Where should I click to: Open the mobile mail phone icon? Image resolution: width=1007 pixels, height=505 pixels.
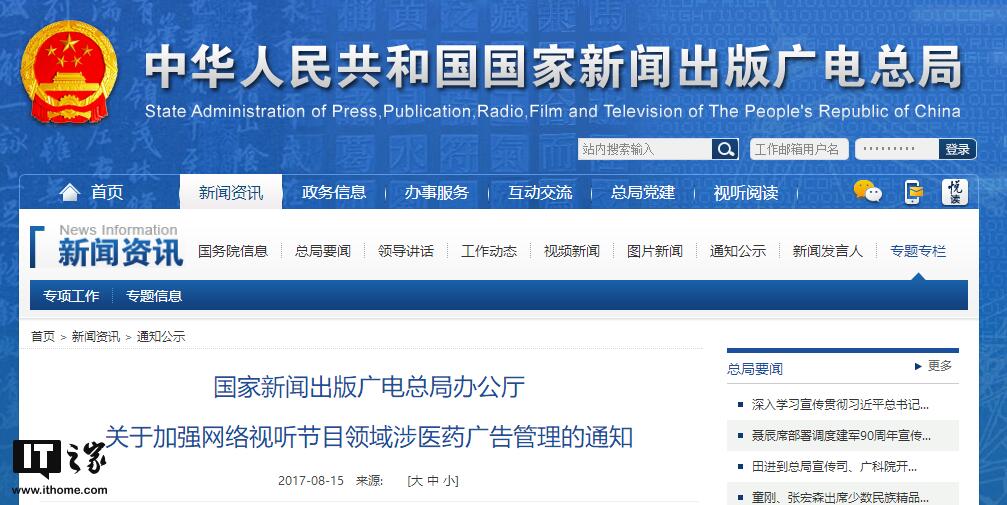click(x=913, y=192)
